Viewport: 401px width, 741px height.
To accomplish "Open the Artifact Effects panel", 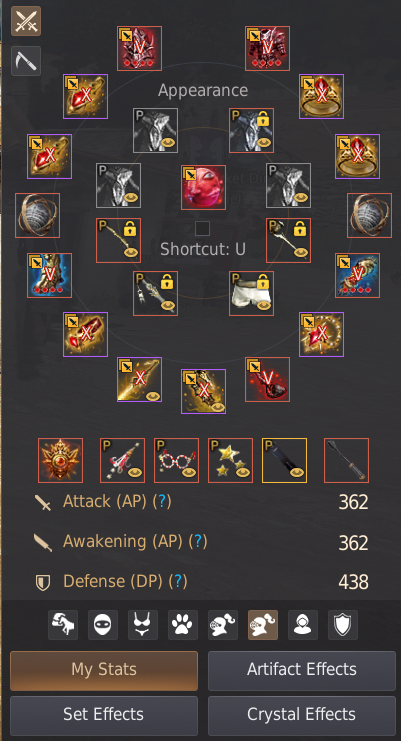I will [302, 671].
